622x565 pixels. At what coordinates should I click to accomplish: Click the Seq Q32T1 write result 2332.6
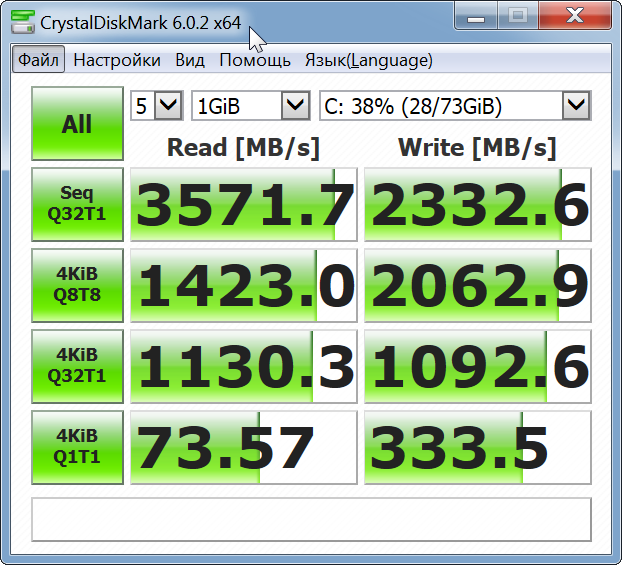click(478, 204)
